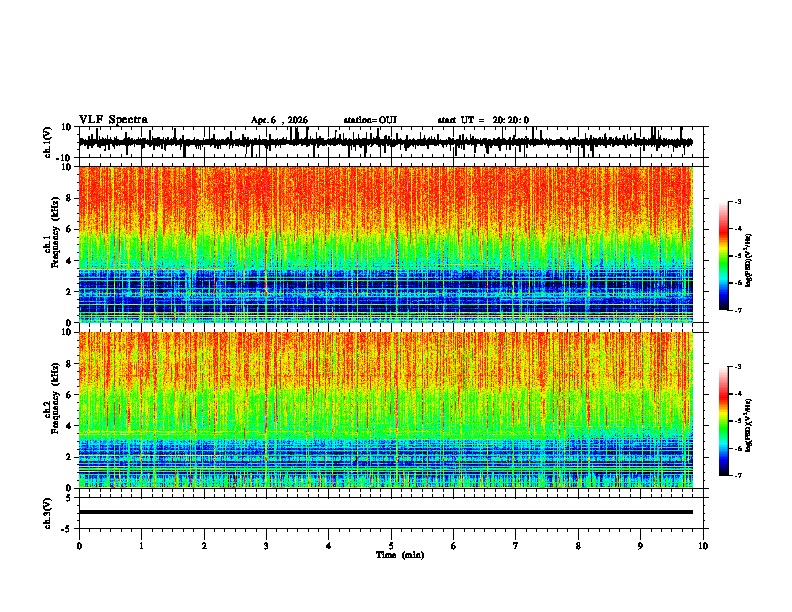Click the time axis tick label "3"
792x612 pixels.
[266, 546]
